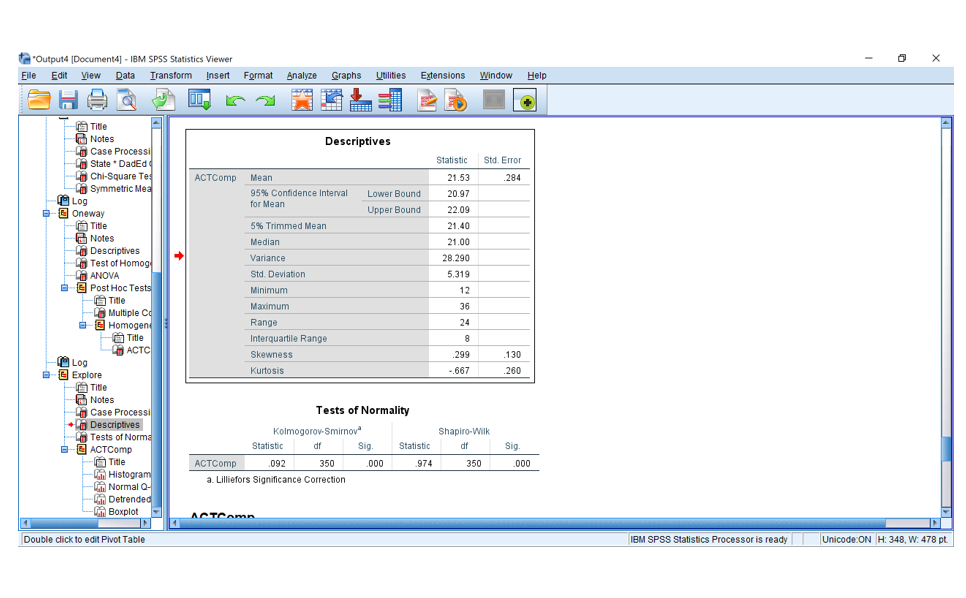Click Go to Variable red-arrow icon

pos(360,100)
